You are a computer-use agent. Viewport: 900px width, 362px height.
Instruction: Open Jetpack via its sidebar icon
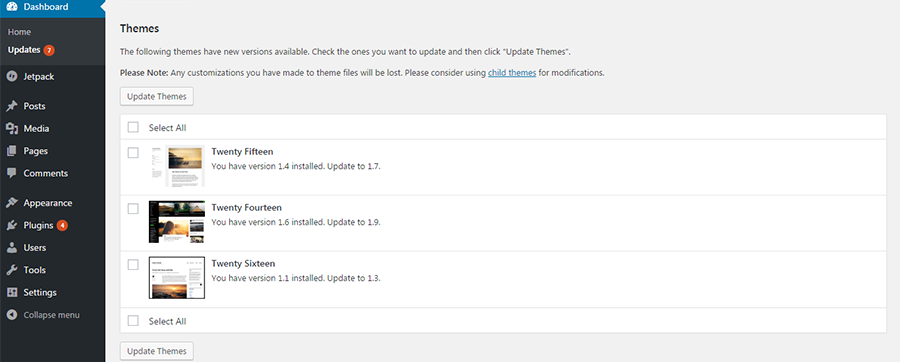11,76
